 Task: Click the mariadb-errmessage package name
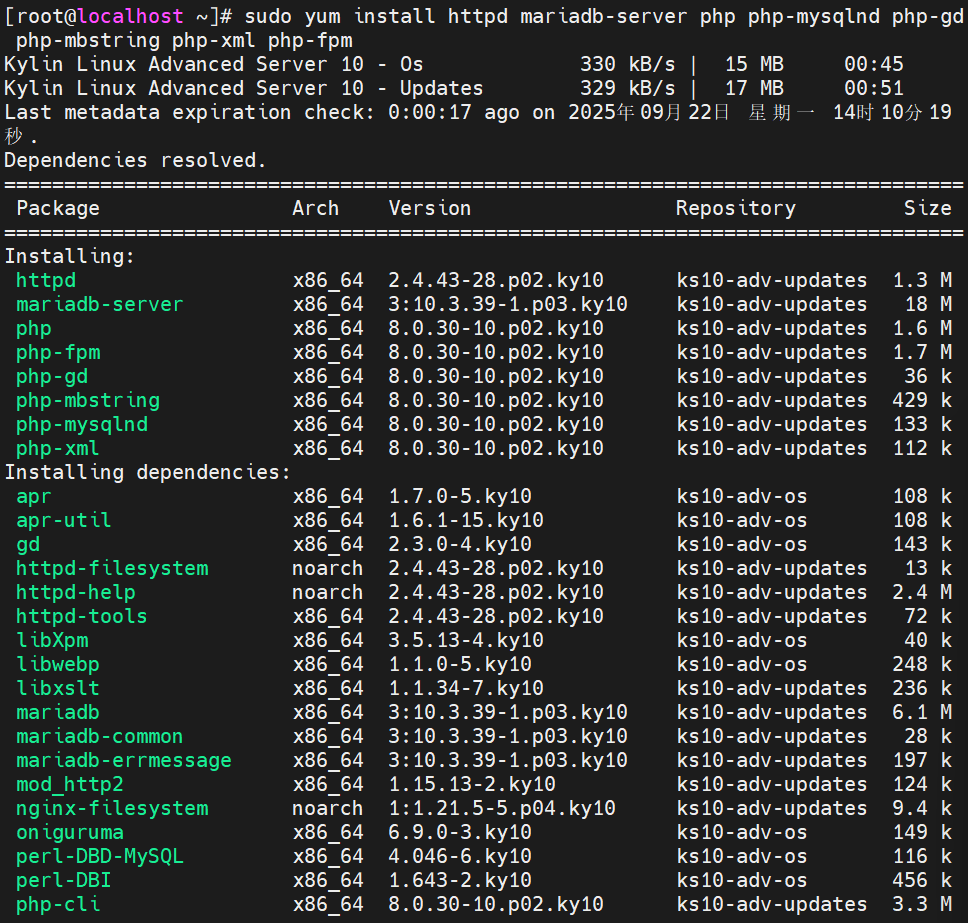pos(123,761)
